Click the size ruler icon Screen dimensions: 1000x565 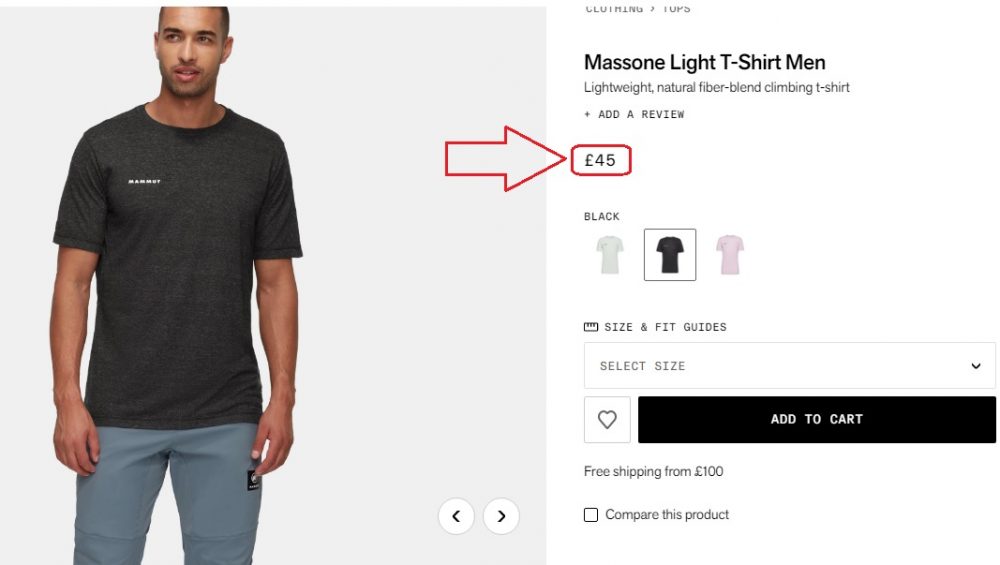click(591, 327)
